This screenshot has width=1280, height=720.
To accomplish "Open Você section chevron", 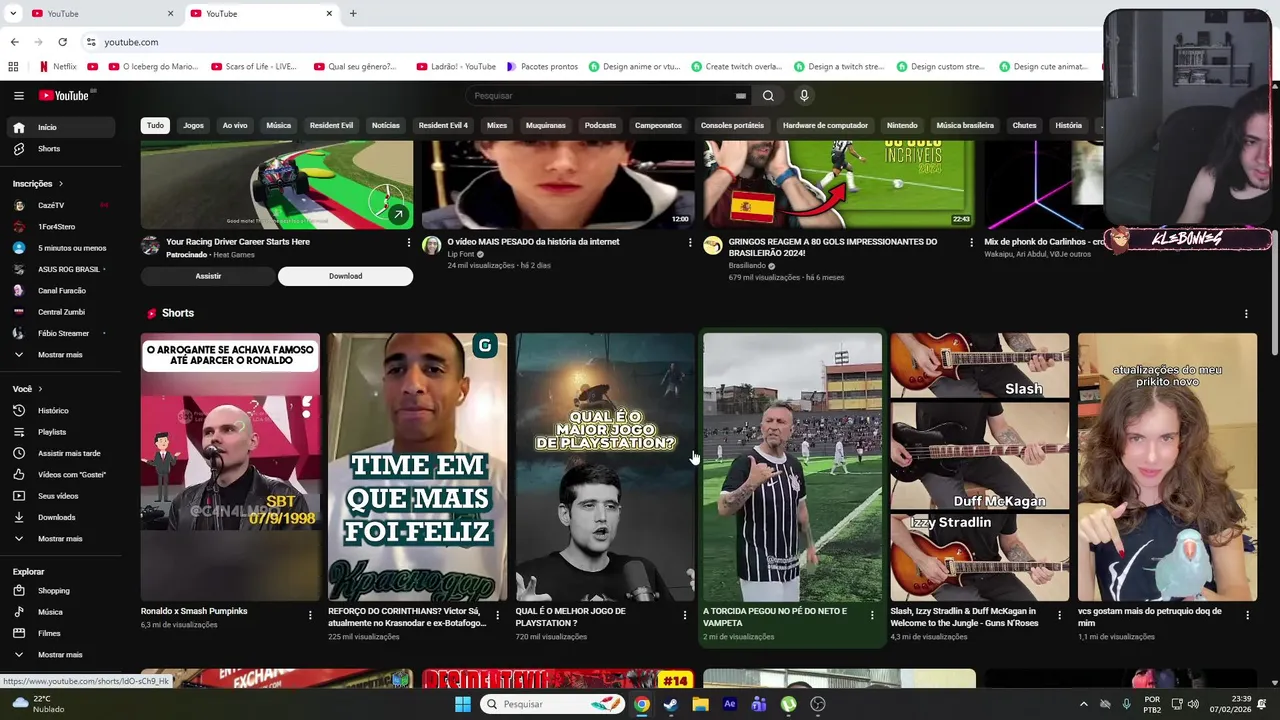I will pos(41,389).
